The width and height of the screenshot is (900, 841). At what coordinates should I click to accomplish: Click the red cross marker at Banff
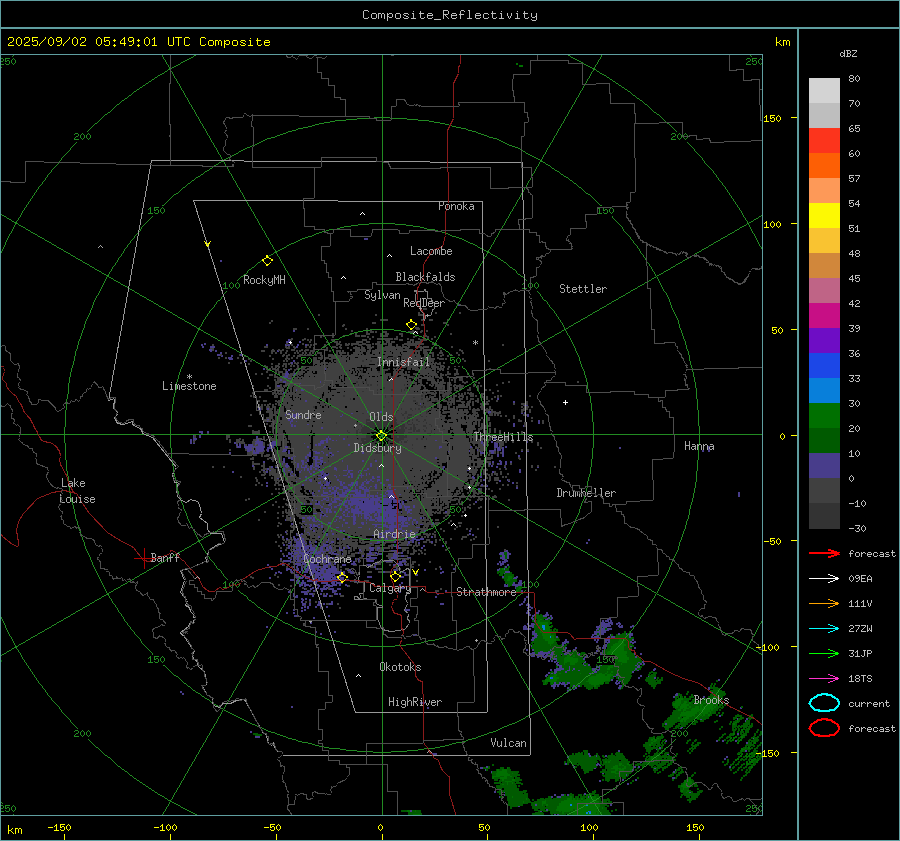click(x=143, y=558)
